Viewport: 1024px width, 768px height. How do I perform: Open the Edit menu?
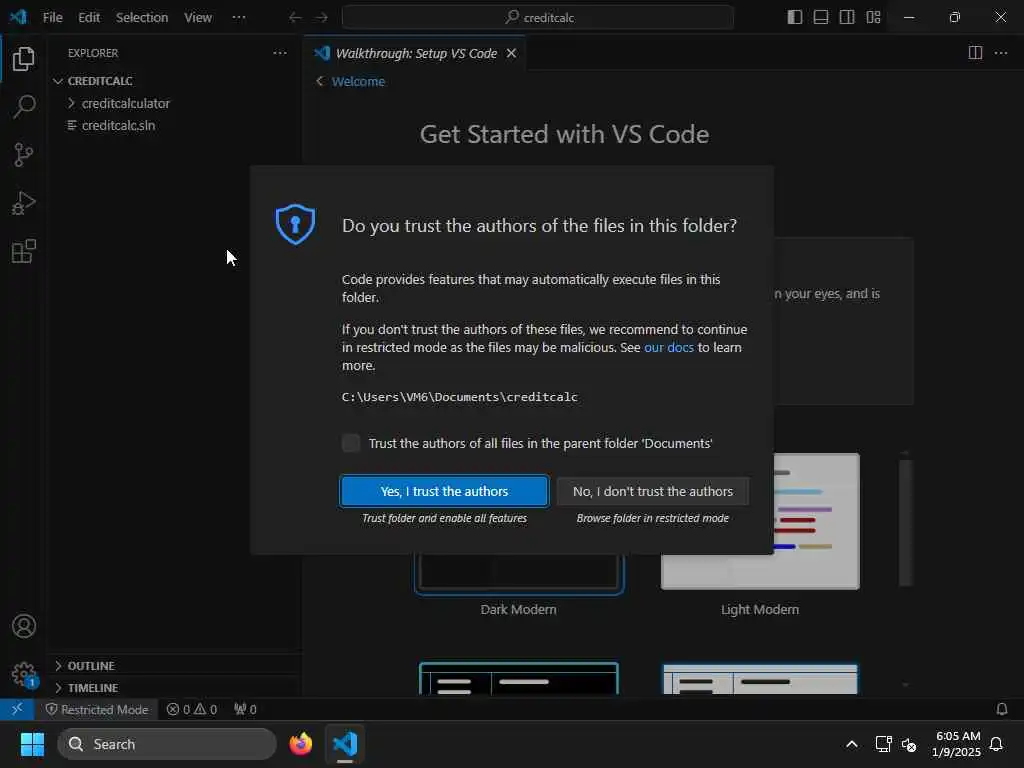89,18
